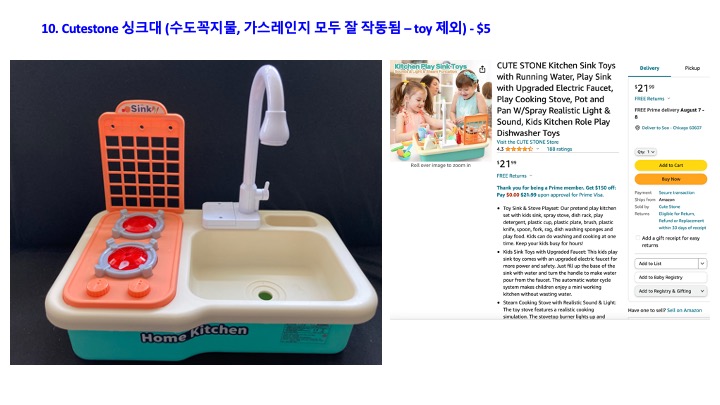Click the star rating icons
Viewport: 720px width, 405px height.
519,149
